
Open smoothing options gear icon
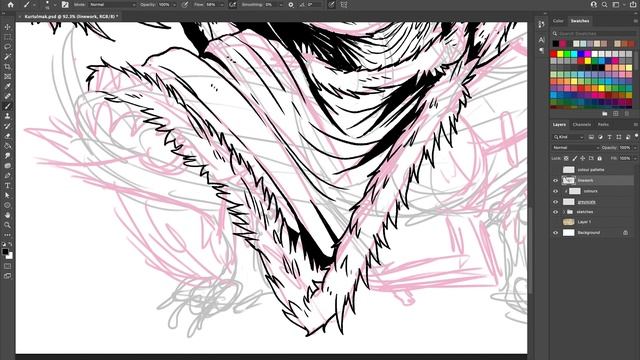291,5
